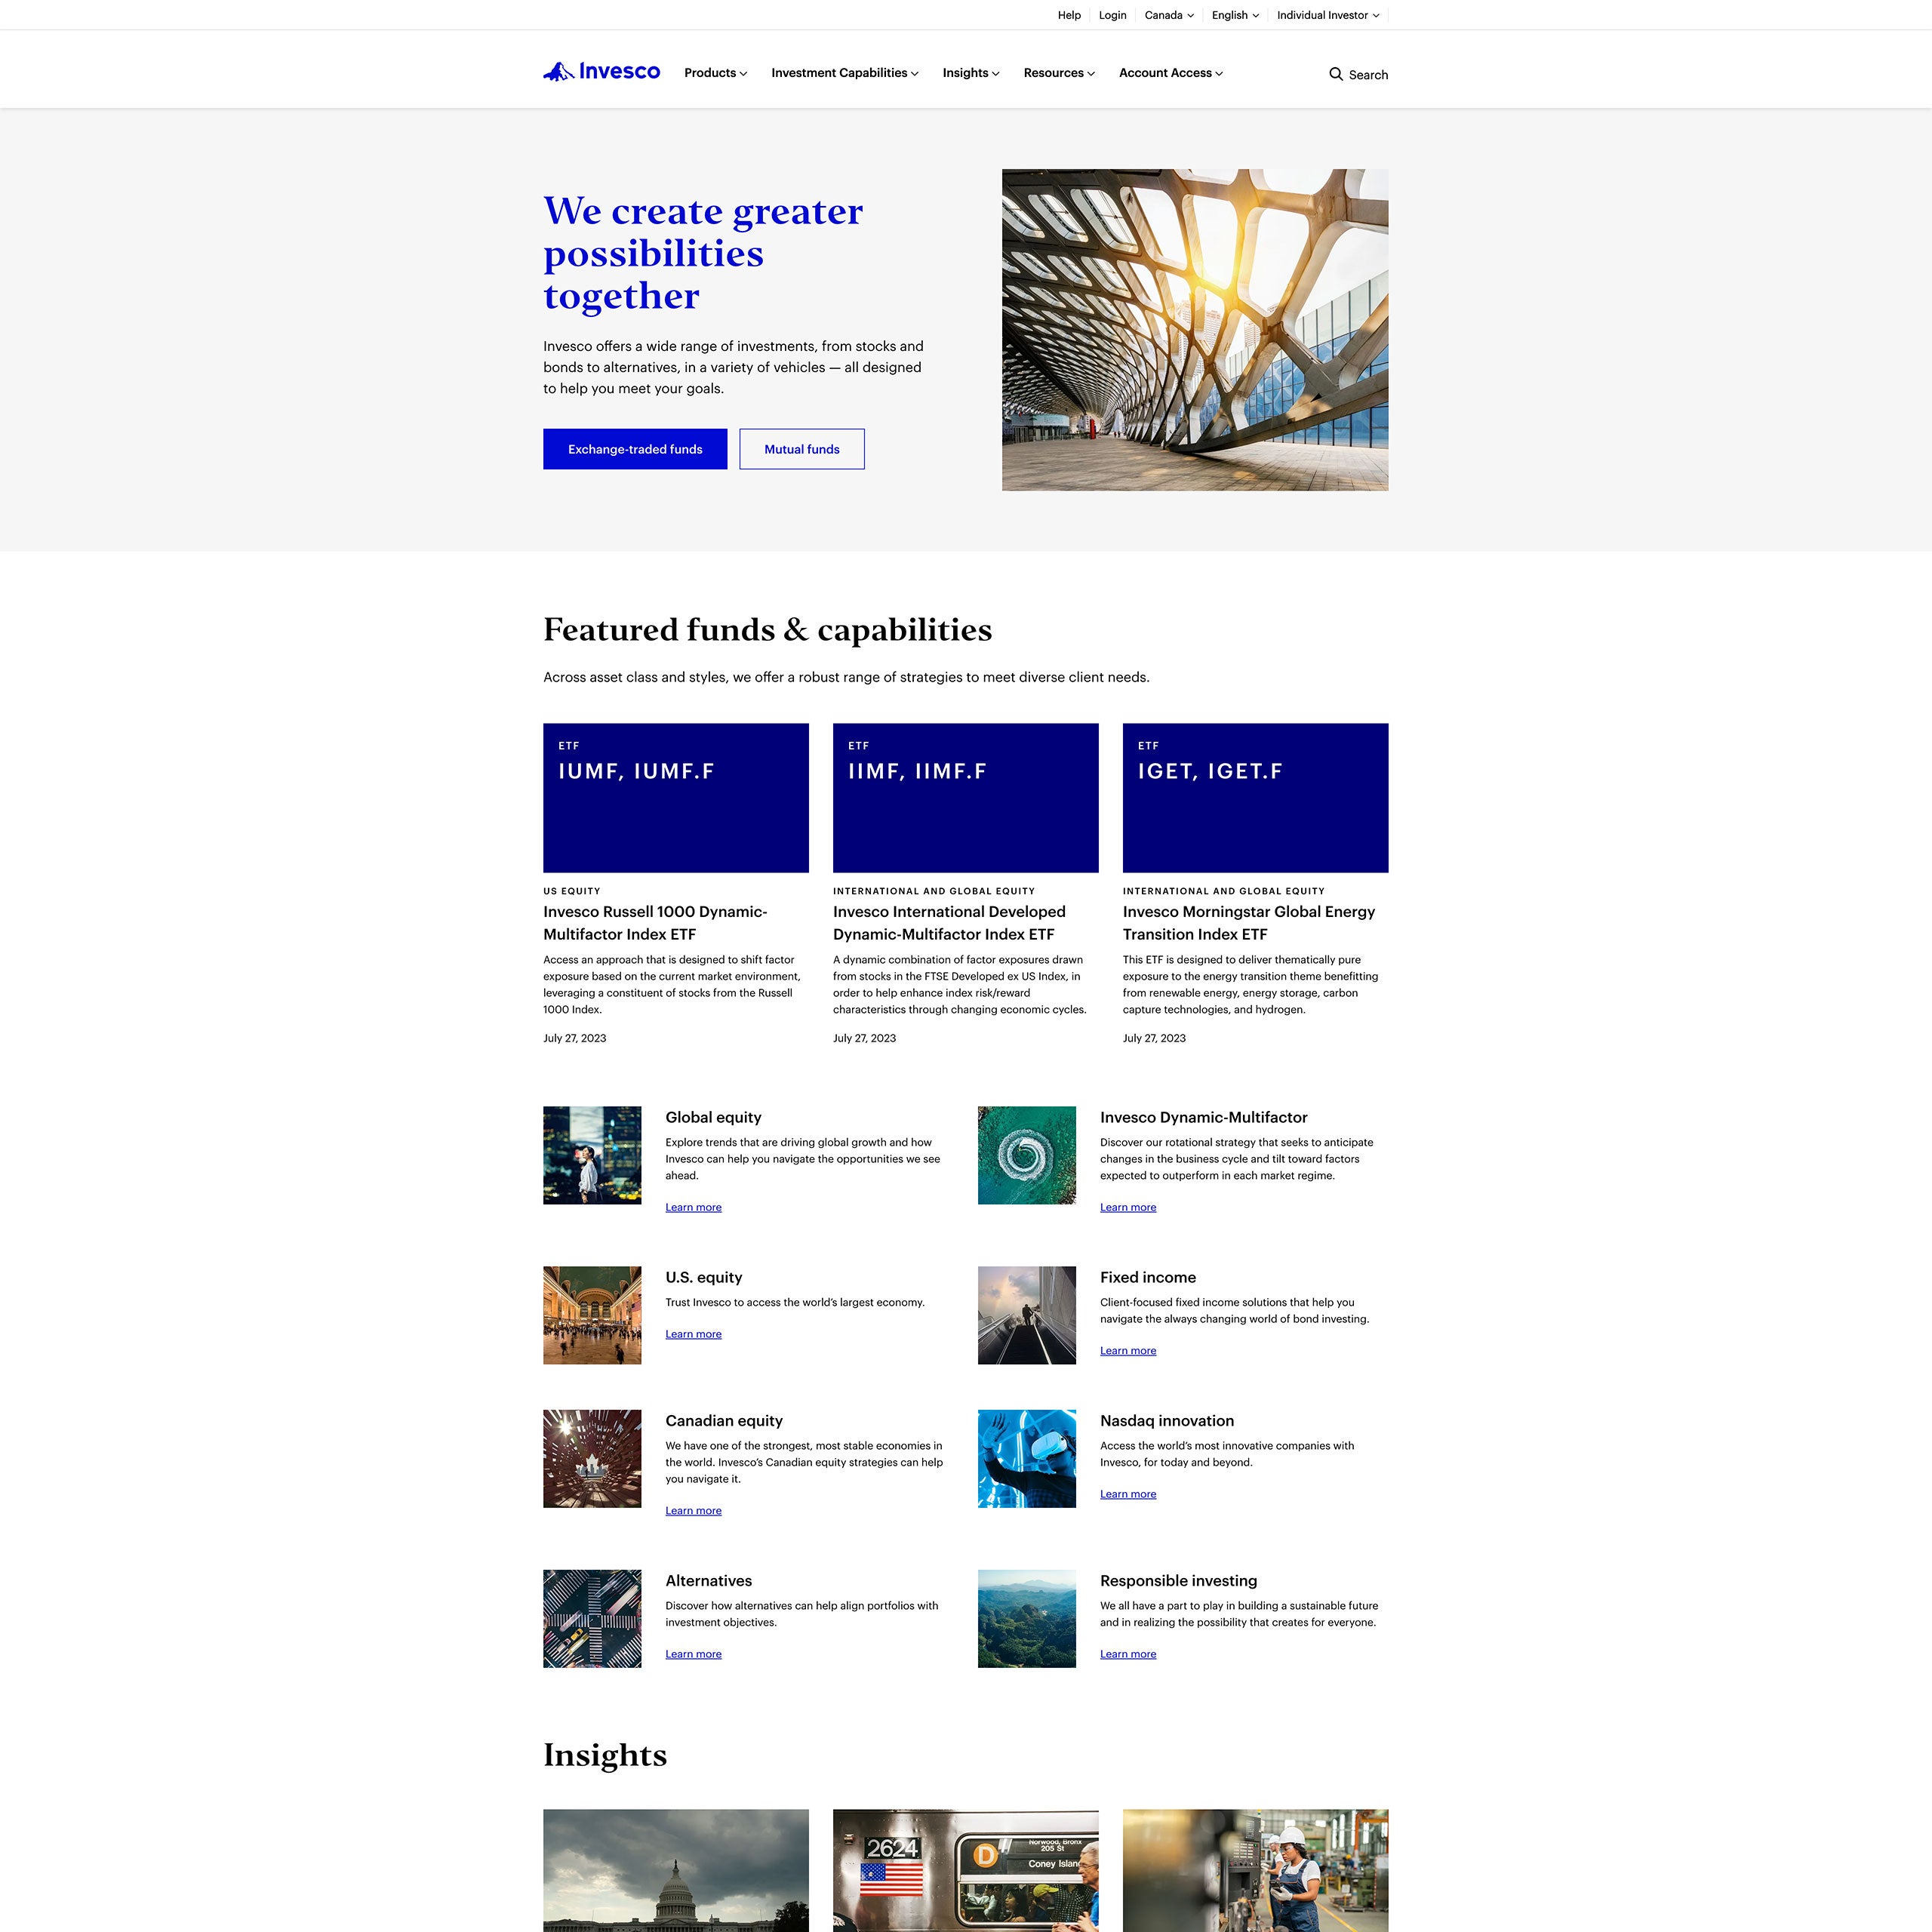Click the Invesco Dynamic-Multifactor heading
1932x1932 pixels.
(1203, 1117)
